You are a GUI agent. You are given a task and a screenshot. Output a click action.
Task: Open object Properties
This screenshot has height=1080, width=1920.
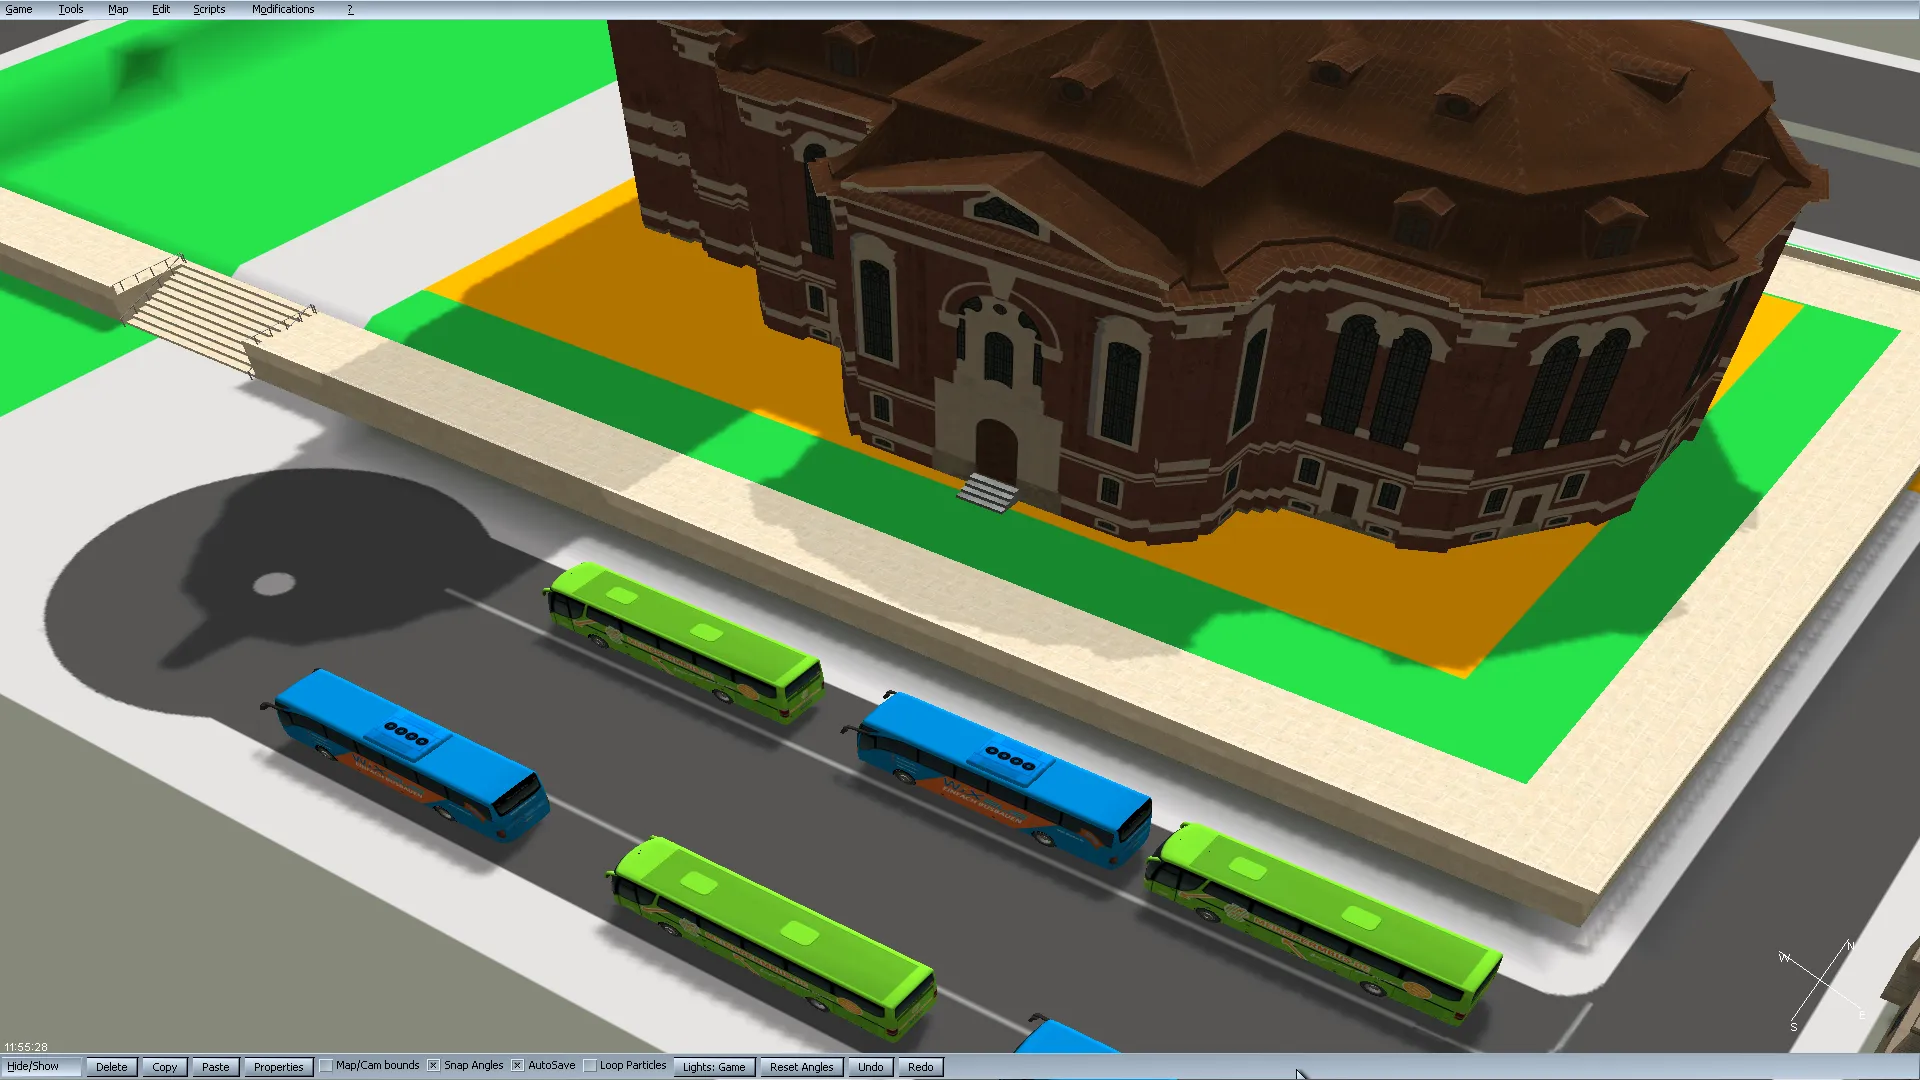point(278,1067)
